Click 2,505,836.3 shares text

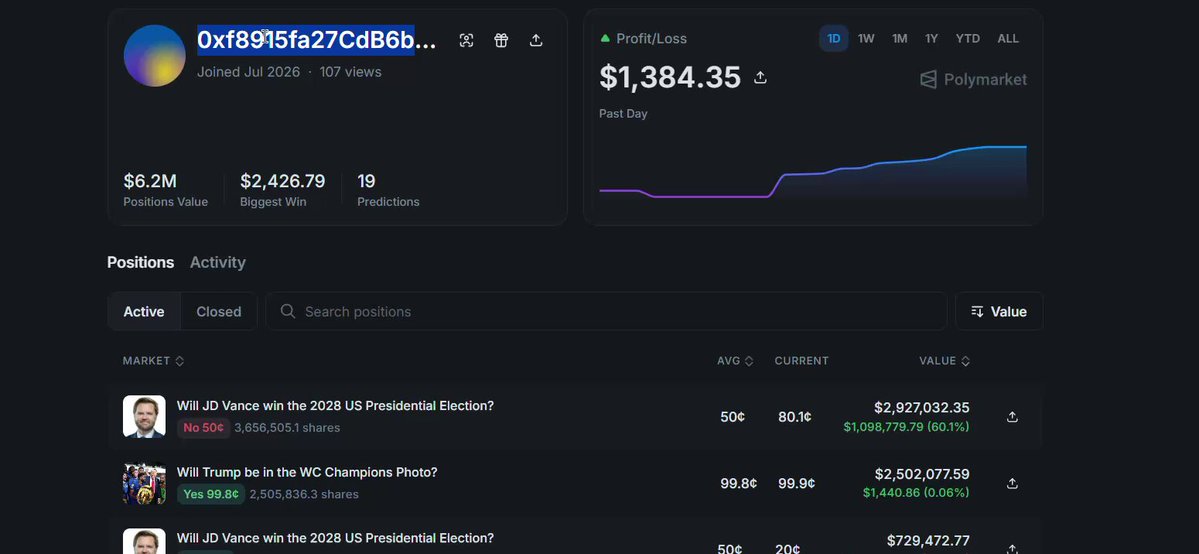click(x=304, y=494)
